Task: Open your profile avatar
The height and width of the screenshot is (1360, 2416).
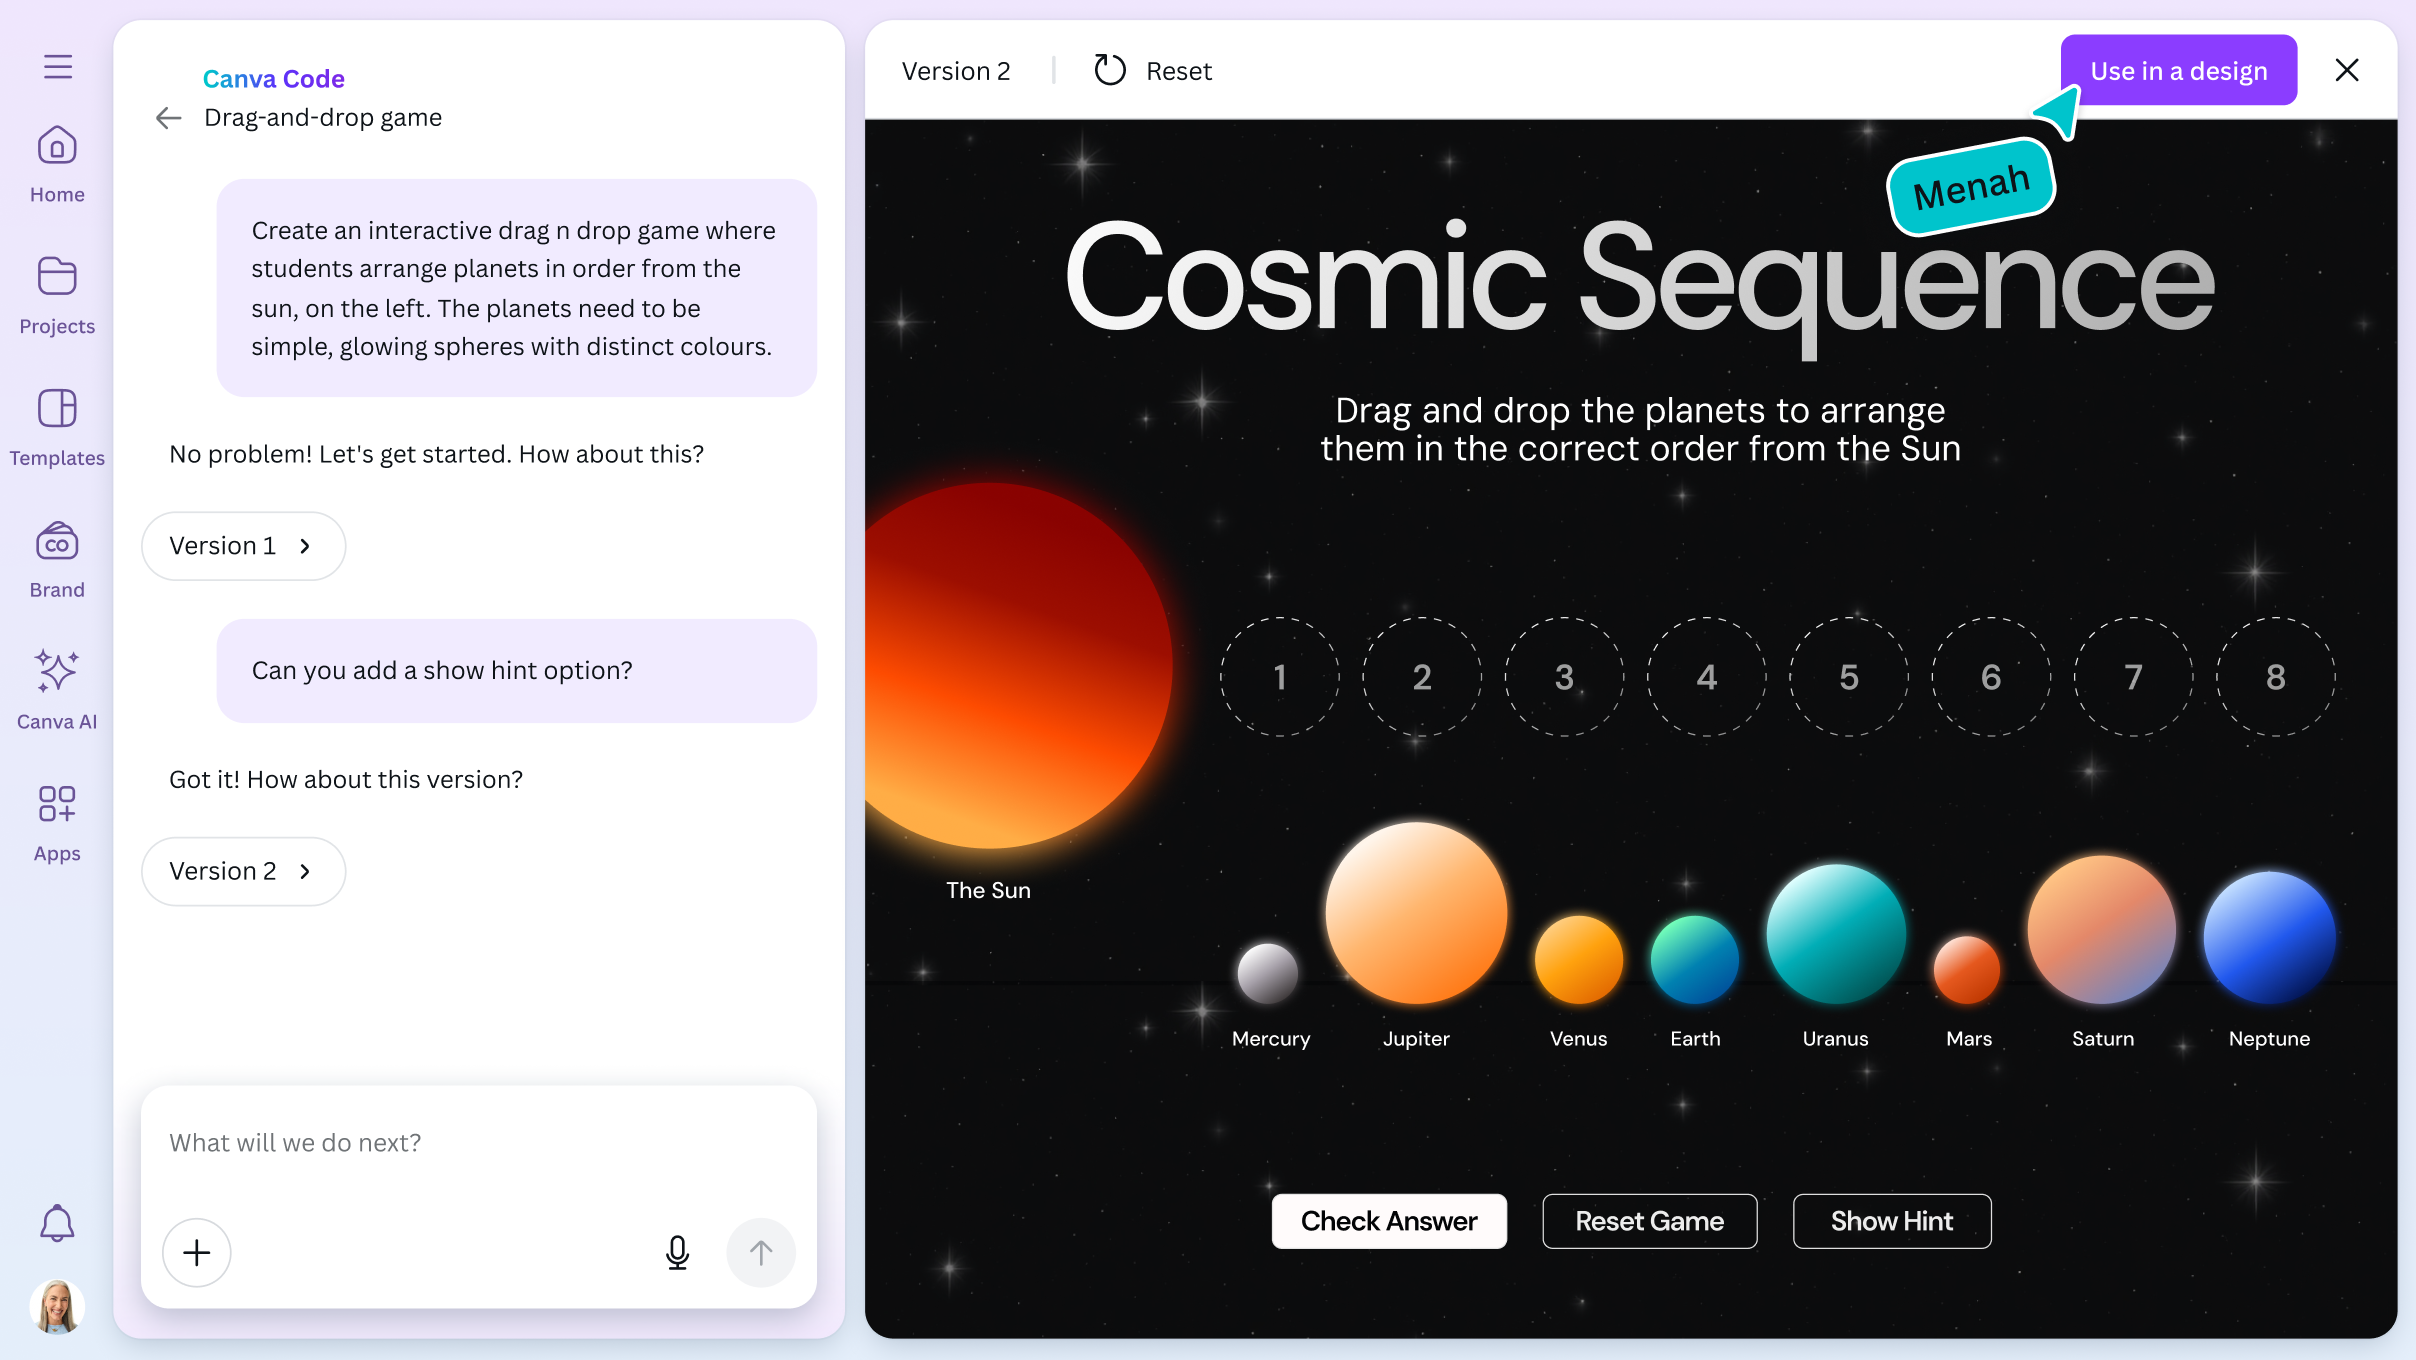Action: coord(57,1306)
